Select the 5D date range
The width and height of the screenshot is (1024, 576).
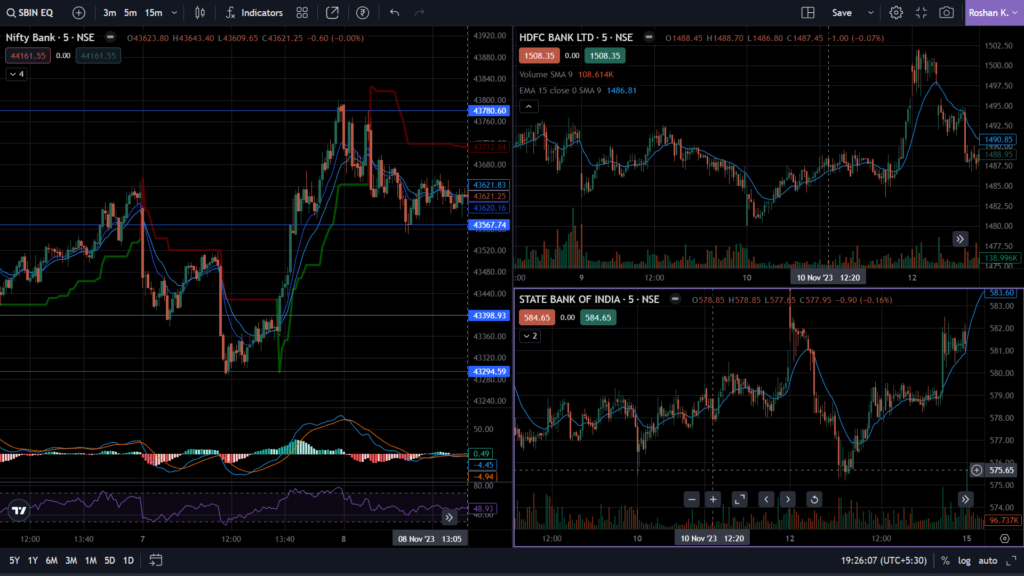tap(110, 561)
